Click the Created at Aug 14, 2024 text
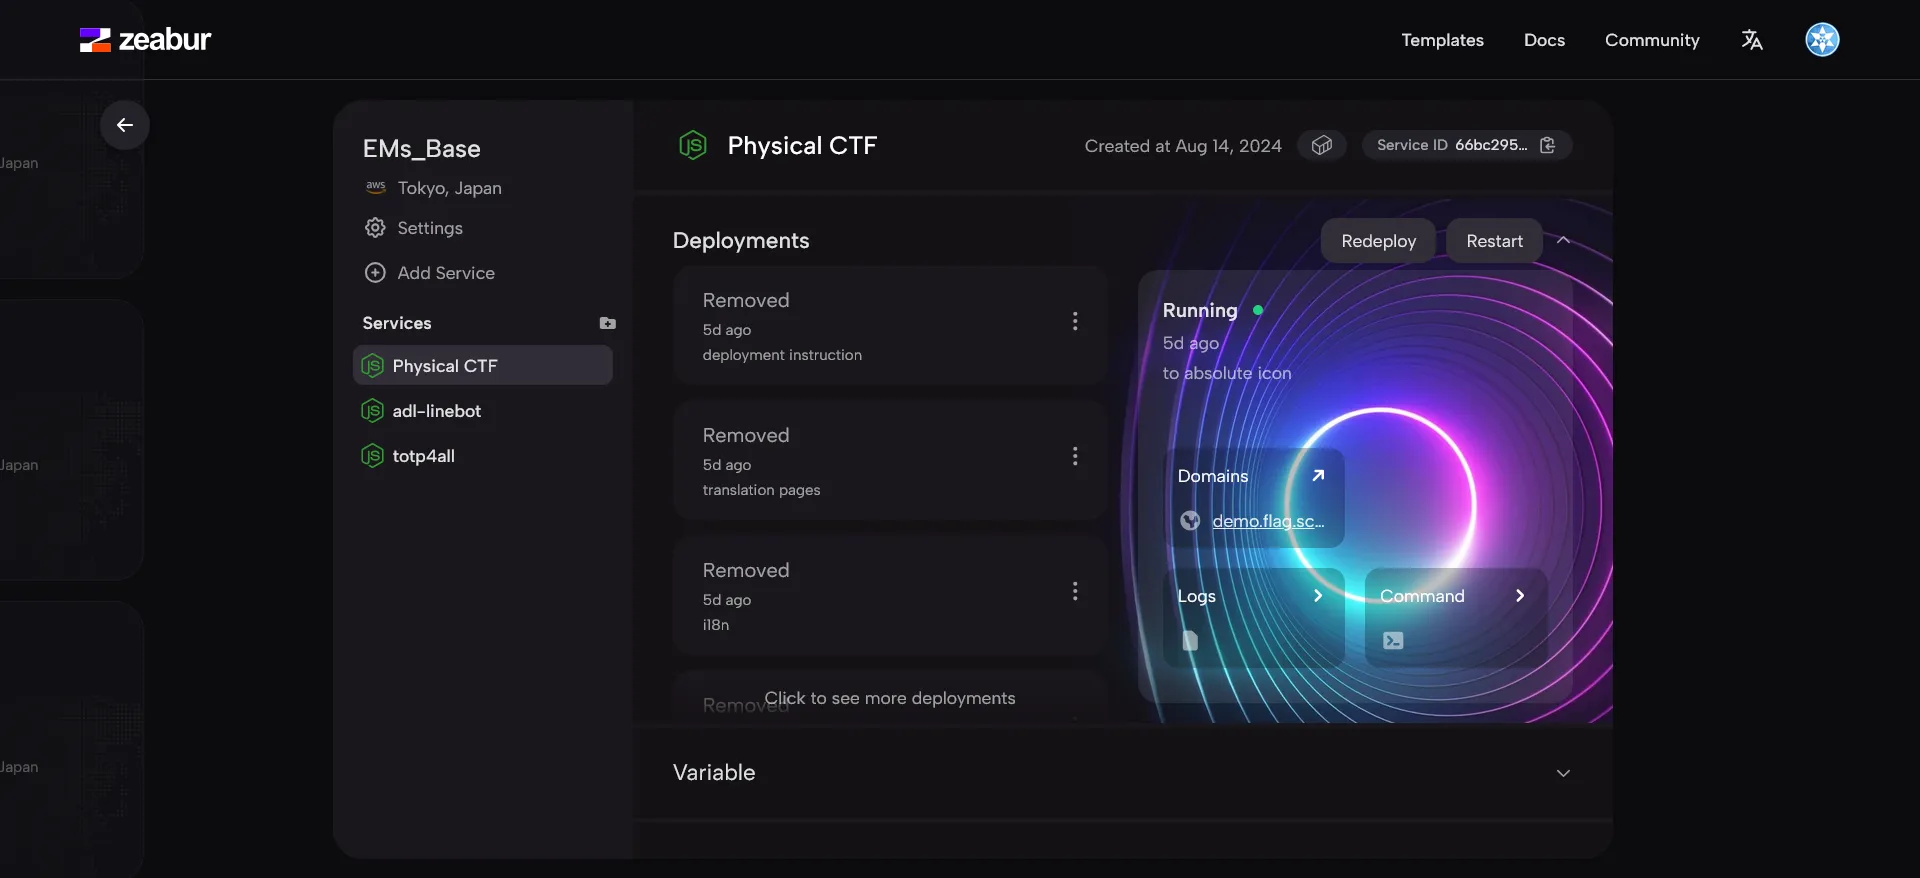This screenshot has height=878, width=1920. 1183,146
